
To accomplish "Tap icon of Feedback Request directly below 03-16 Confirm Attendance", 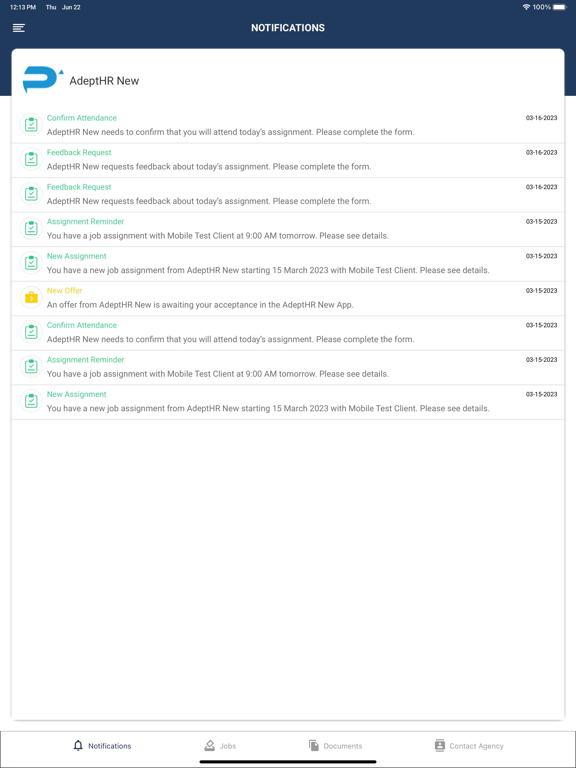I will click(31, 159).
